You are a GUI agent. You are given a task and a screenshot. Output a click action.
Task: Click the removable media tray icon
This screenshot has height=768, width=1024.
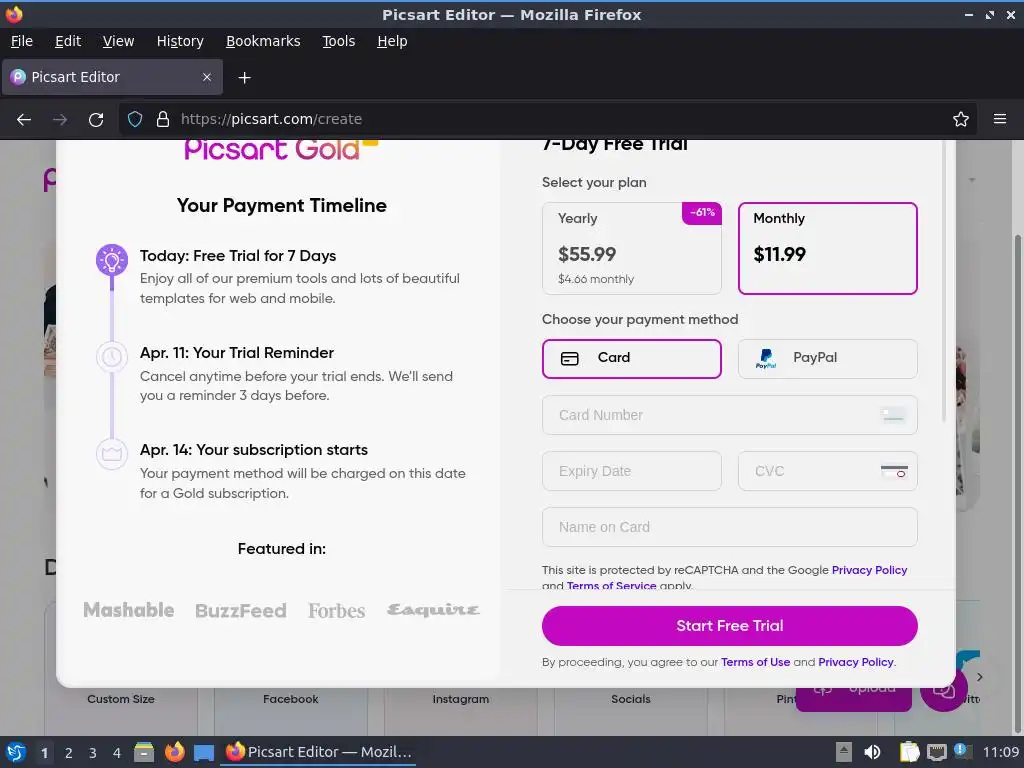844,752
